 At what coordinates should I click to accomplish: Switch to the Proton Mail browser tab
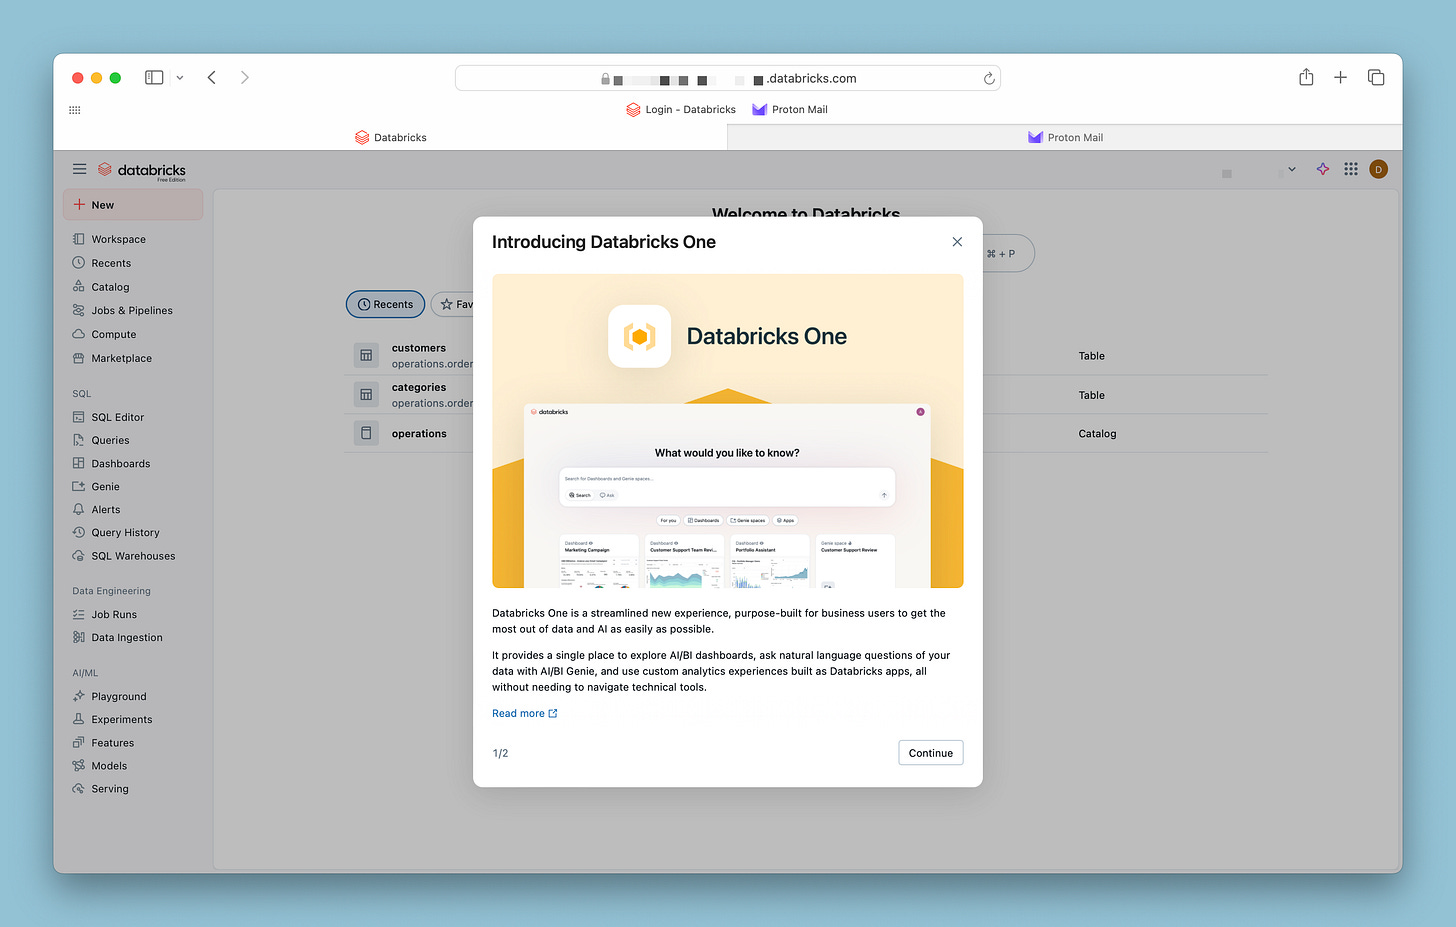[1065, 137]
